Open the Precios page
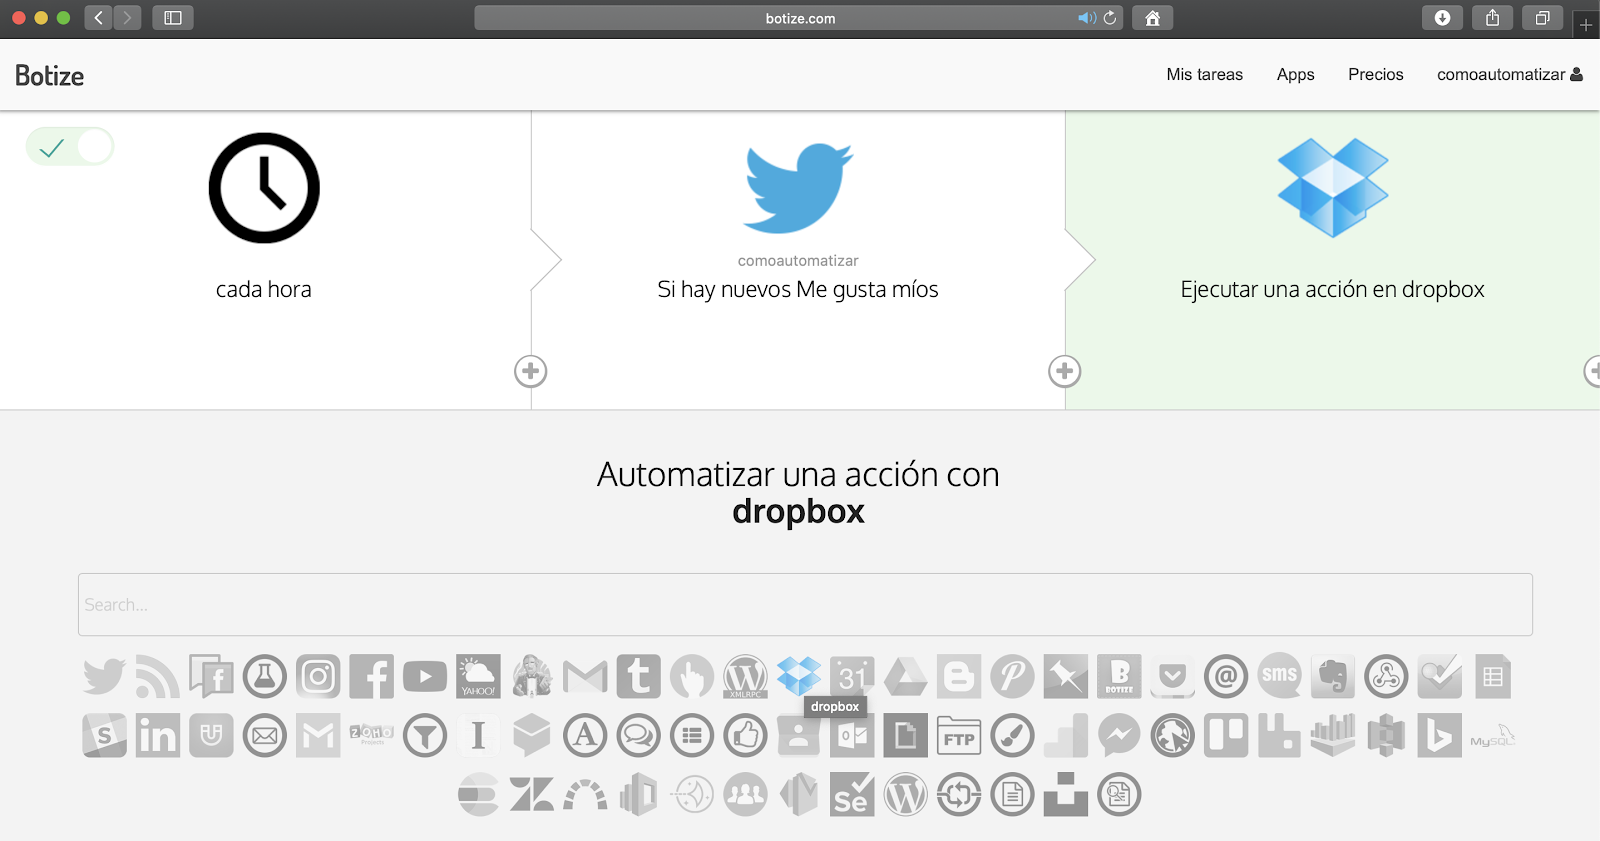 (1375, 75)
